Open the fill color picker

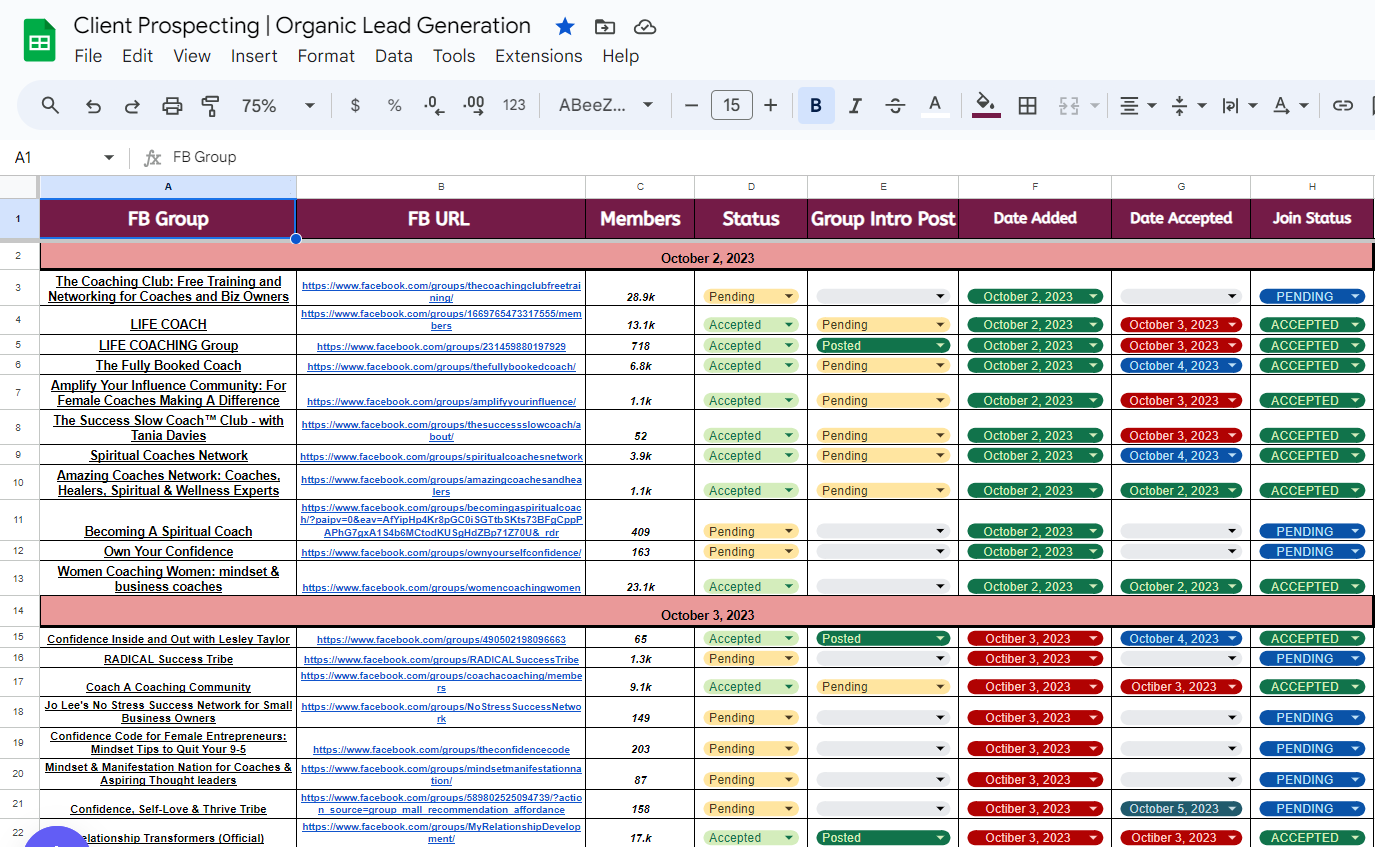[x=986, y=105]
